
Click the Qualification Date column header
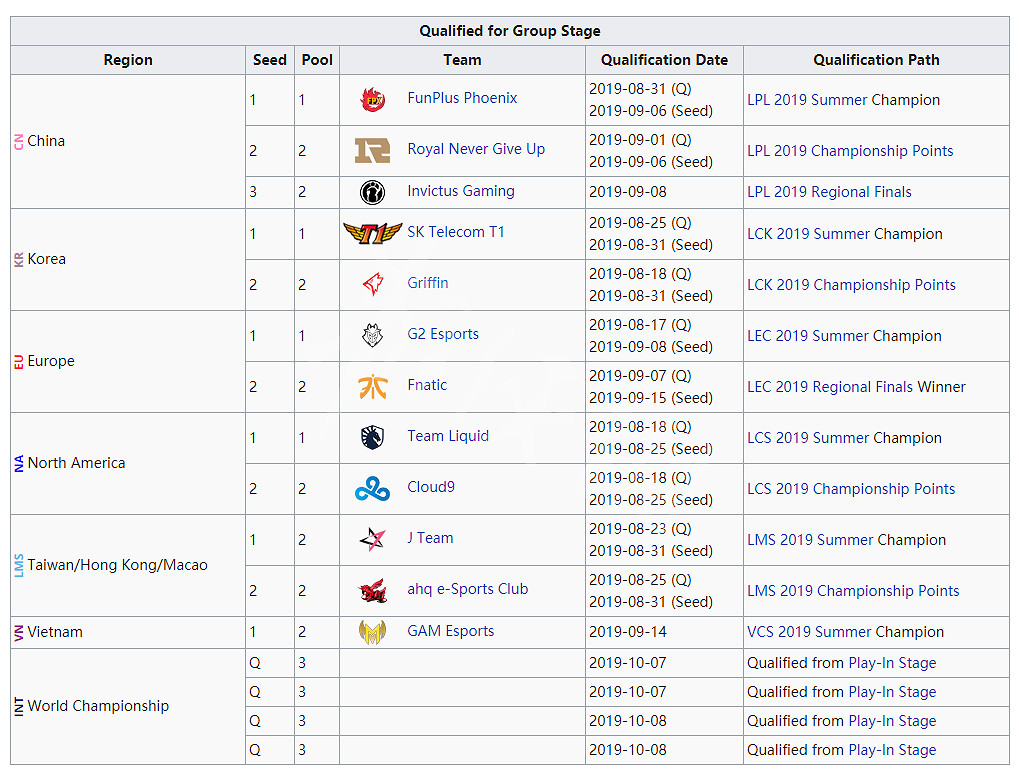664,60
